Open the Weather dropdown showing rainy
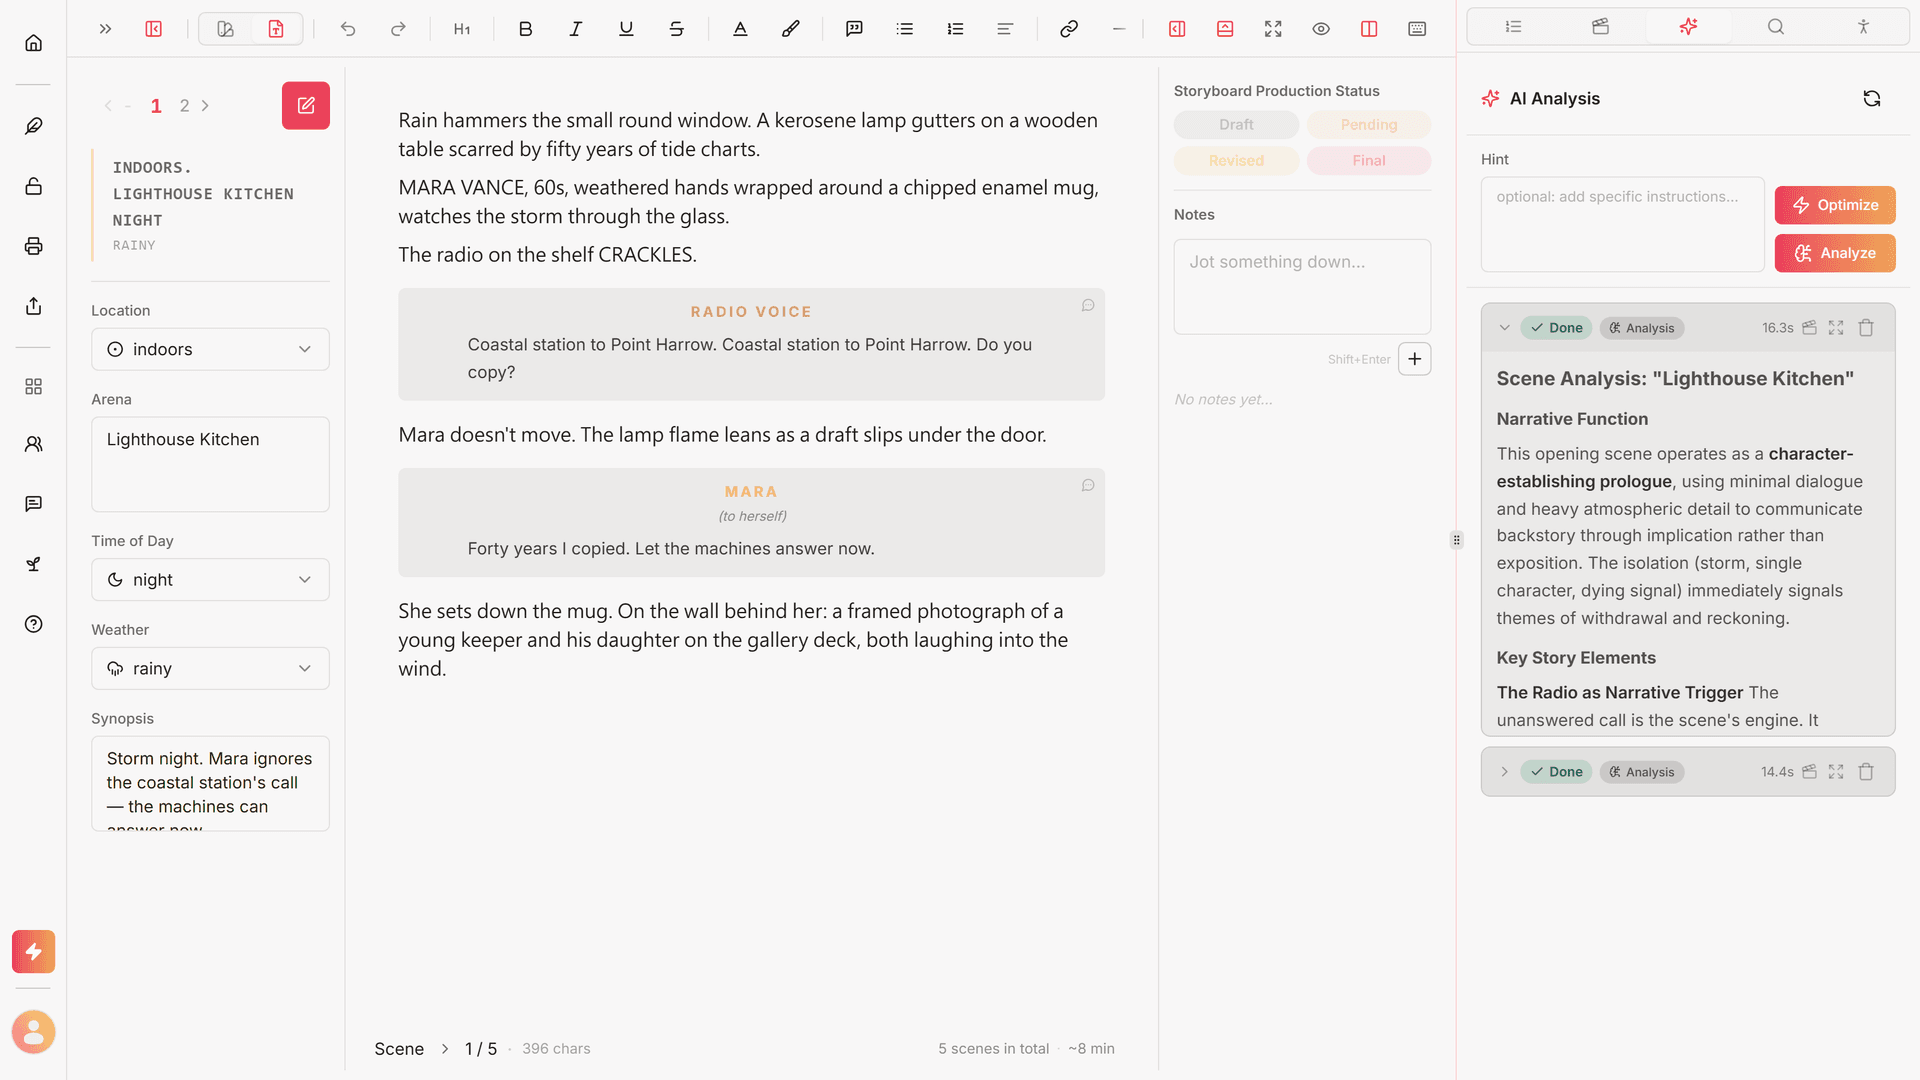The width and height of the screenshot is (1920, 1080). [210, 669]
